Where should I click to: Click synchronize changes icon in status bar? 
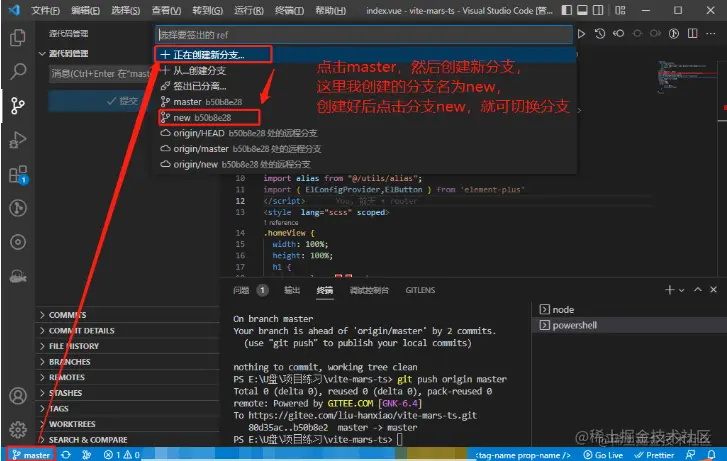coord(66,455)
